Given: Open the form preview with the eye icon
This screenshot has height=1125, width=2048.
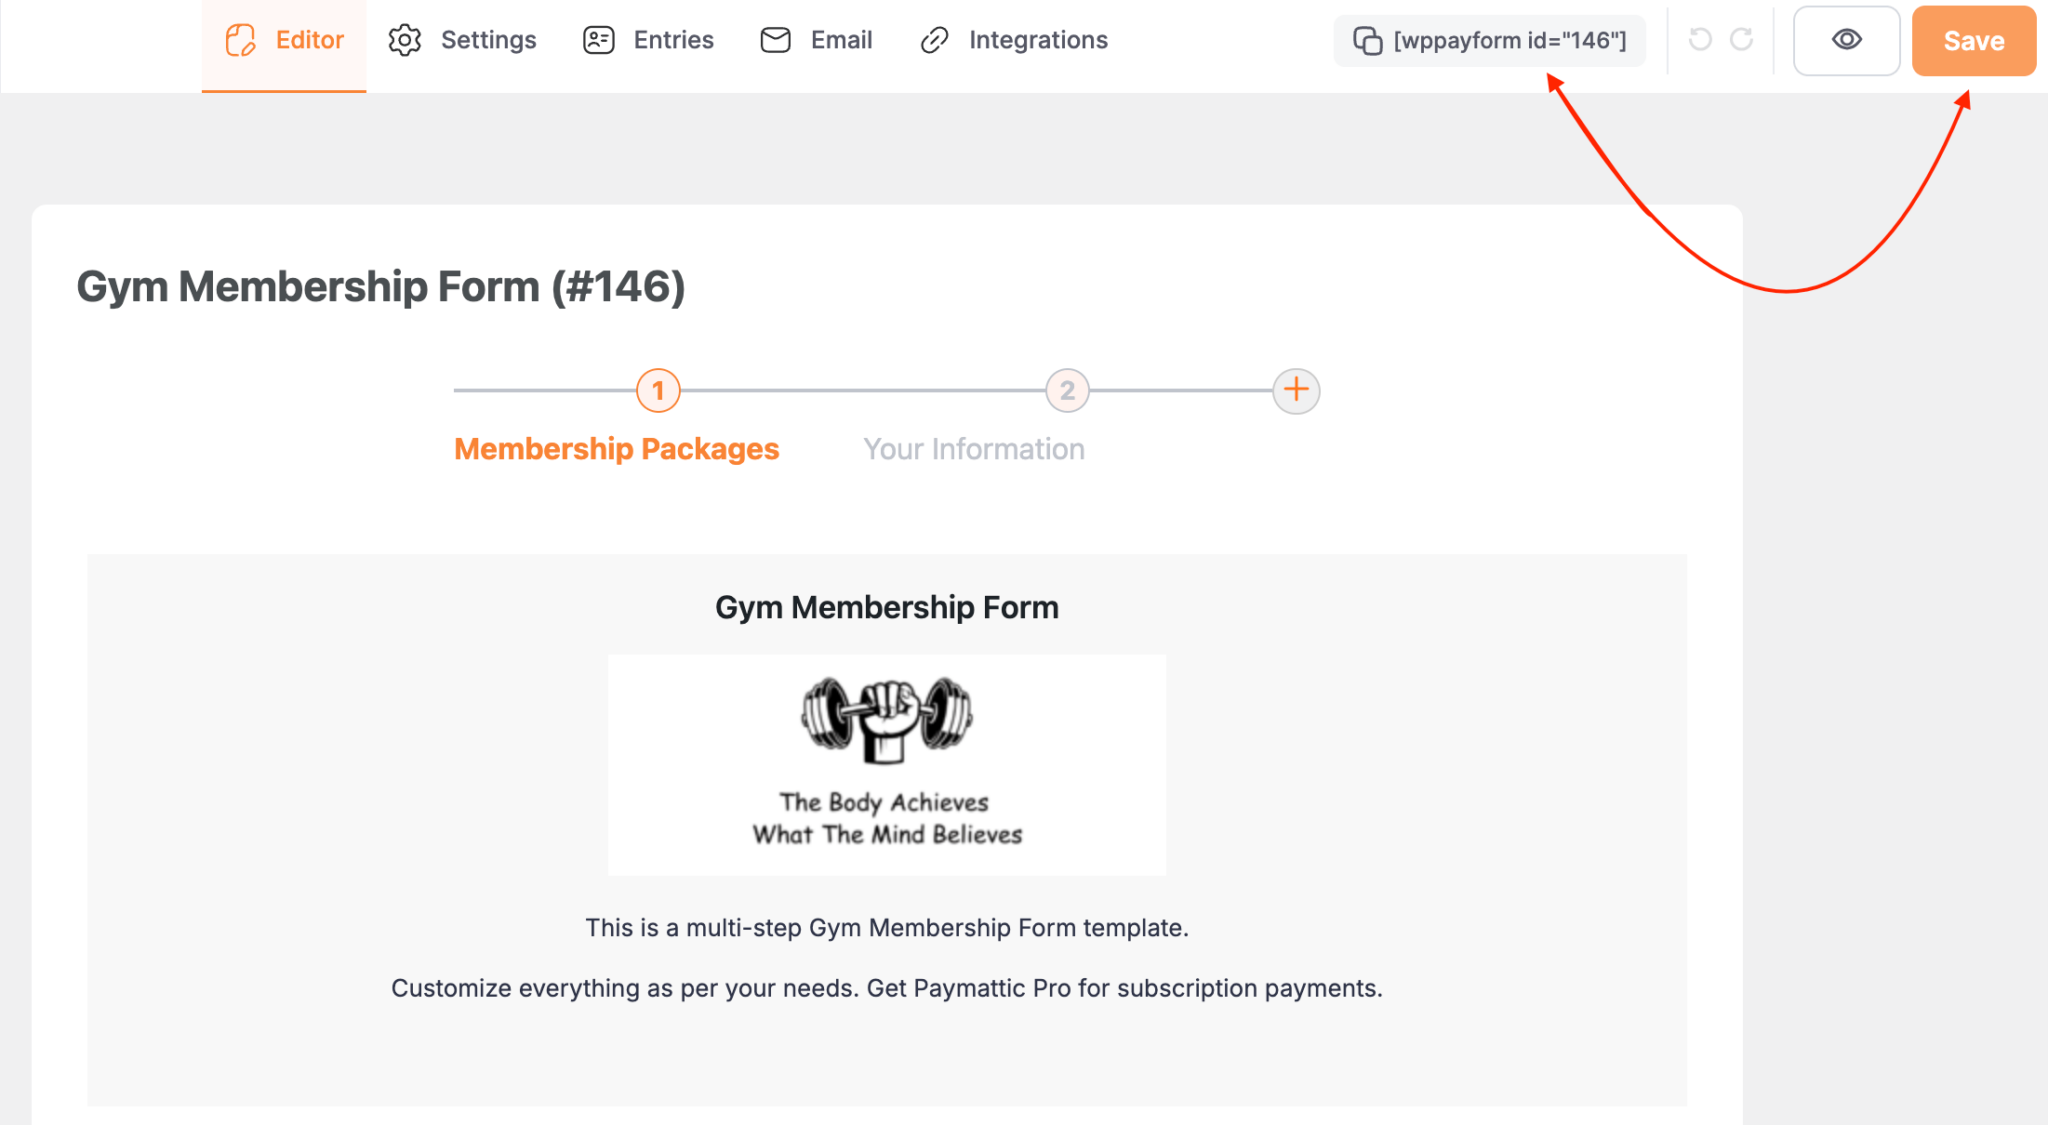Looking at the screenshot, I should coord(1846,40).
